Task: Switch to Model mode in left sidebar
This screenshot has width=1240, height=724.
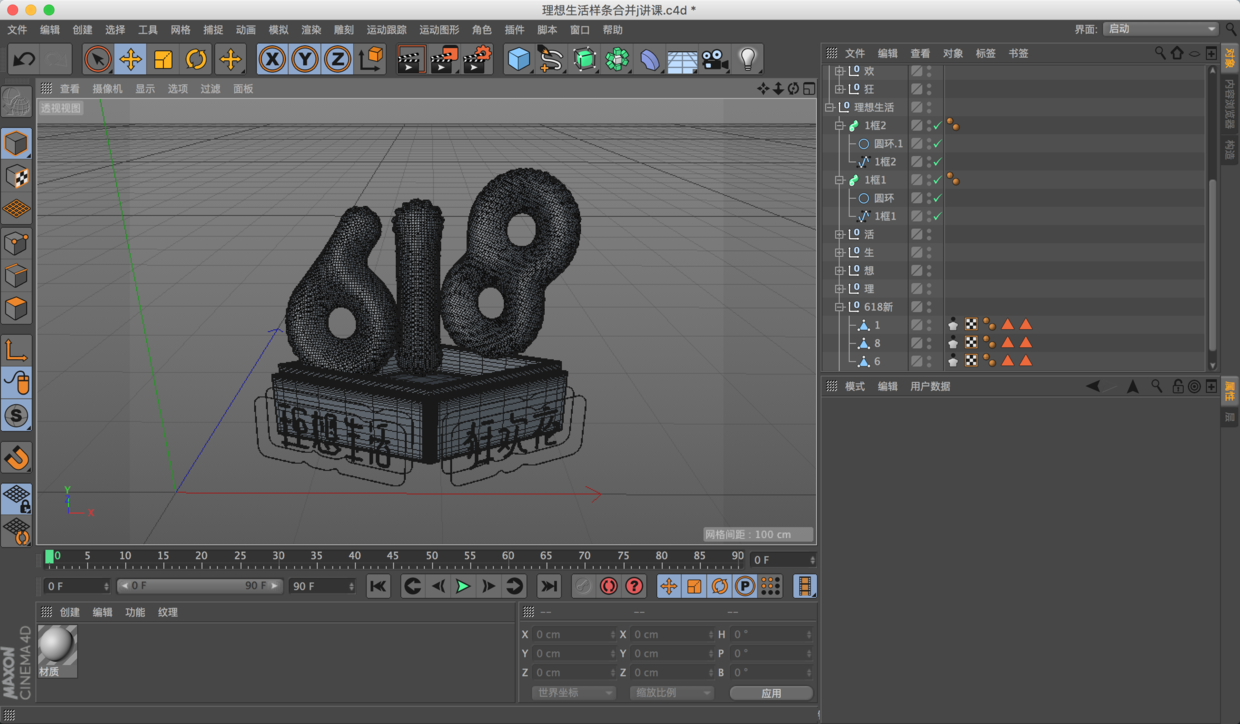Action: (x=16, y=143)
